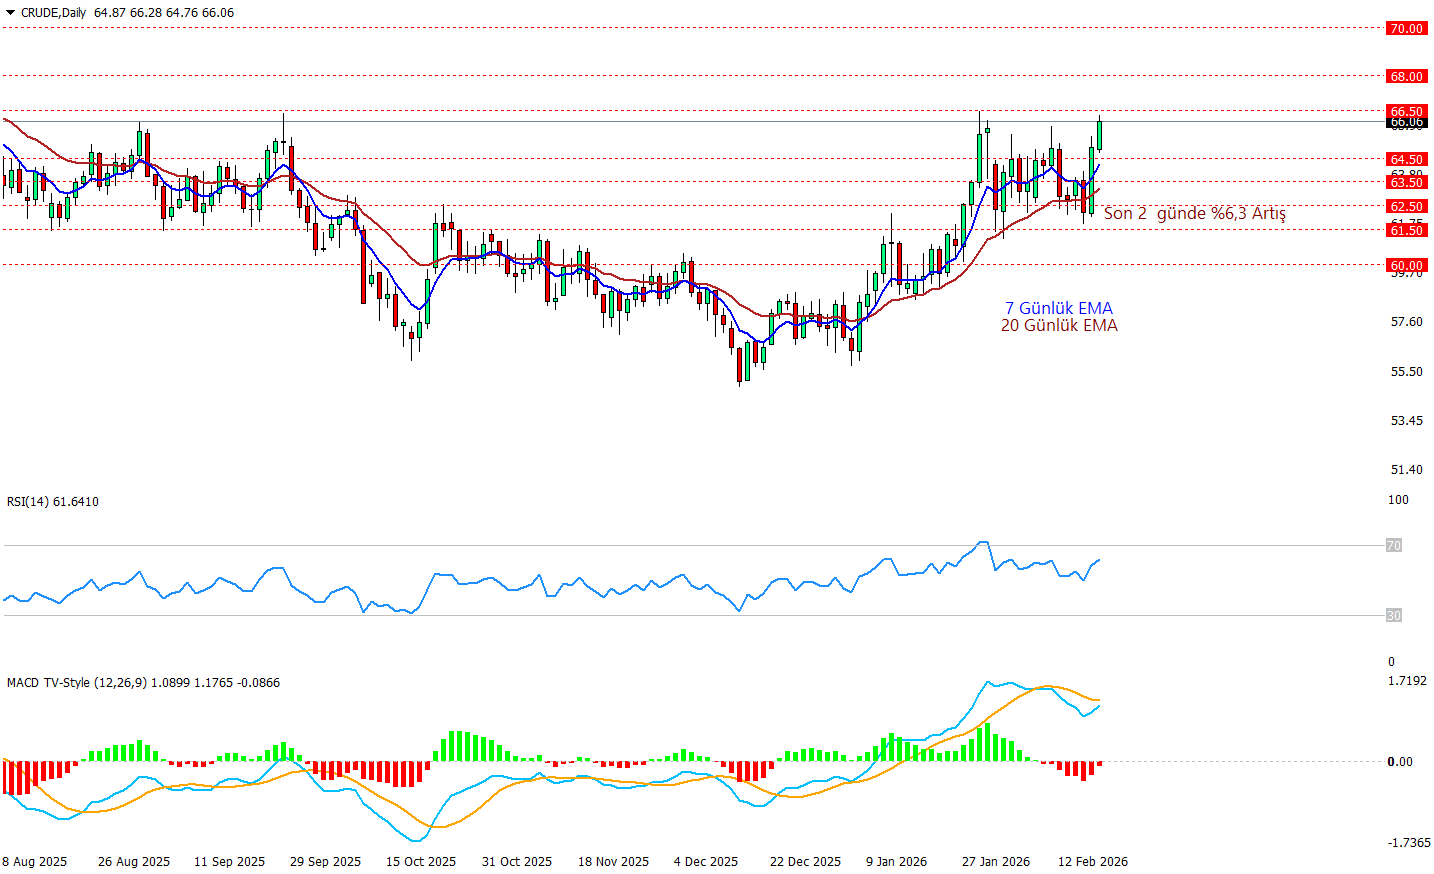Click the CRUDE,Daily chart title text
The image size is (1434, 874).
pyautogui.click(x=53, y=13)
